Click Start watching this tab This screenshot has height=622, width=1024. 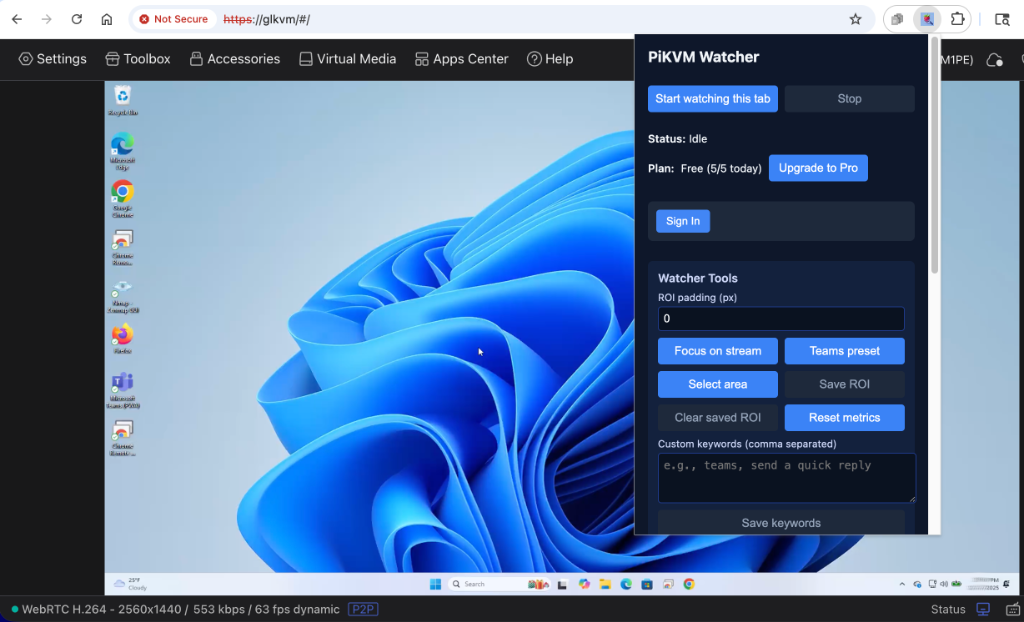coord(712,98)
